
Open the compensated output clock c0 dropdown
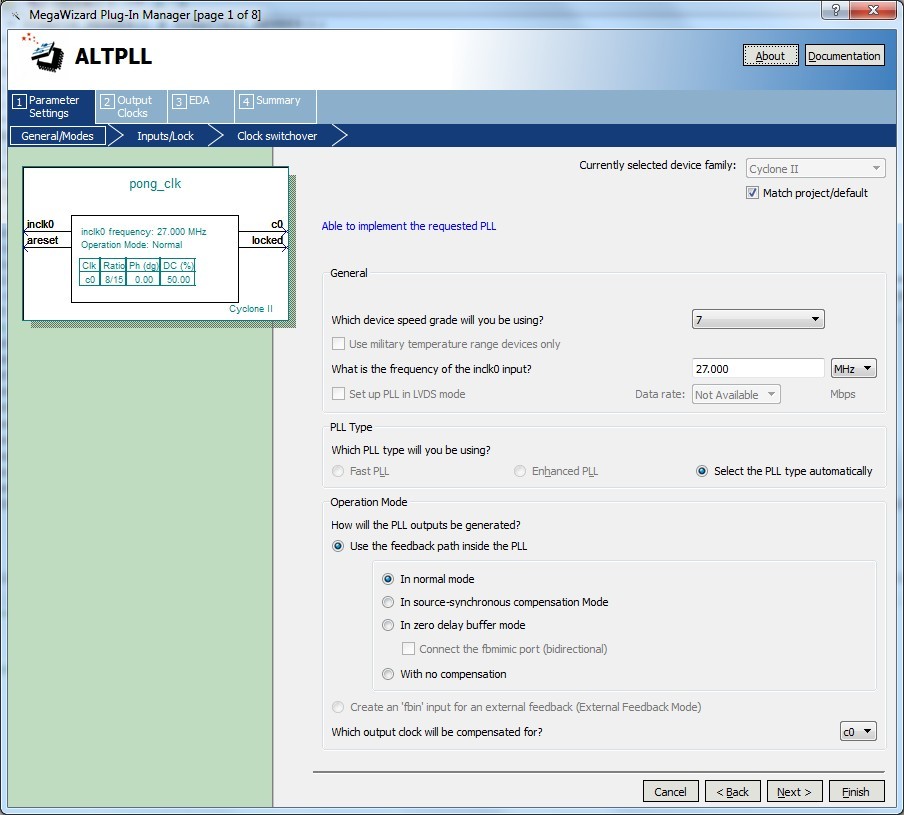pos(857,732)
